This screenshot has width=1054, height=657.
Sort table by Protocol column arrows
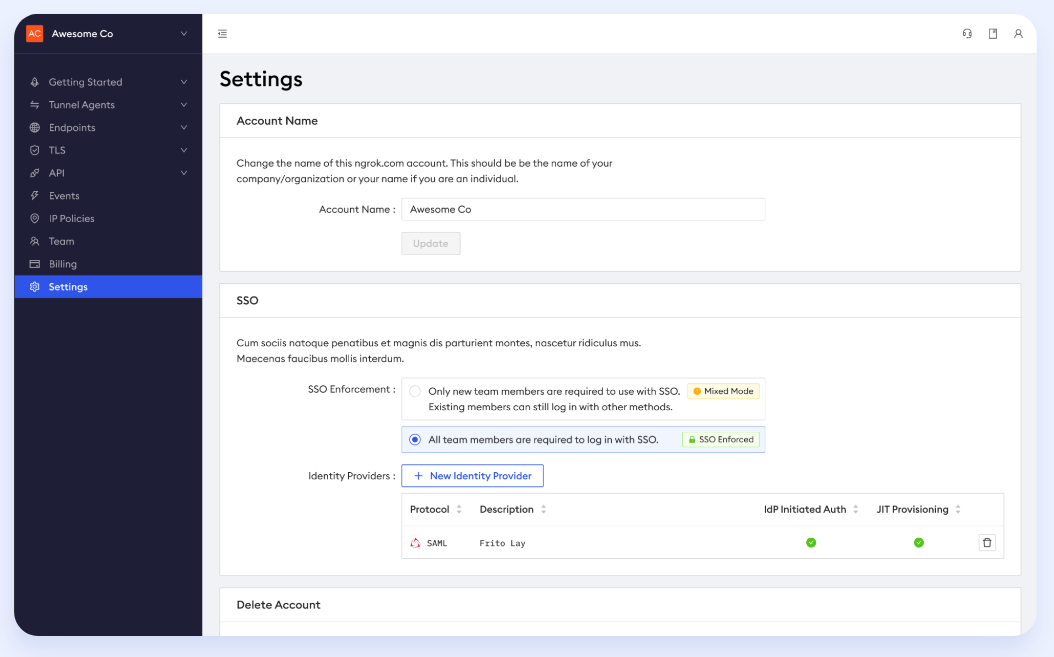(x=459, y=510)
